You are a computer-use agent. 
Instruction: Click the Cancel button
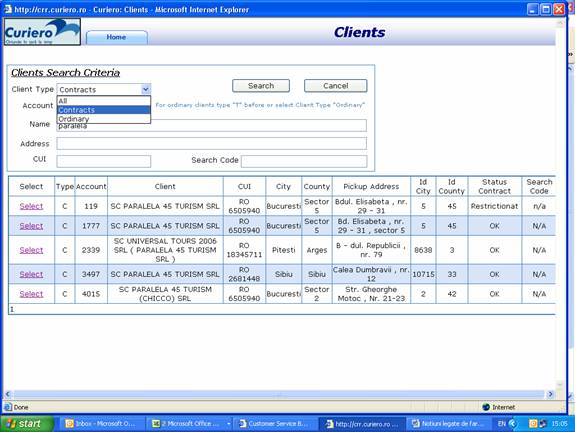pos(336,86)
